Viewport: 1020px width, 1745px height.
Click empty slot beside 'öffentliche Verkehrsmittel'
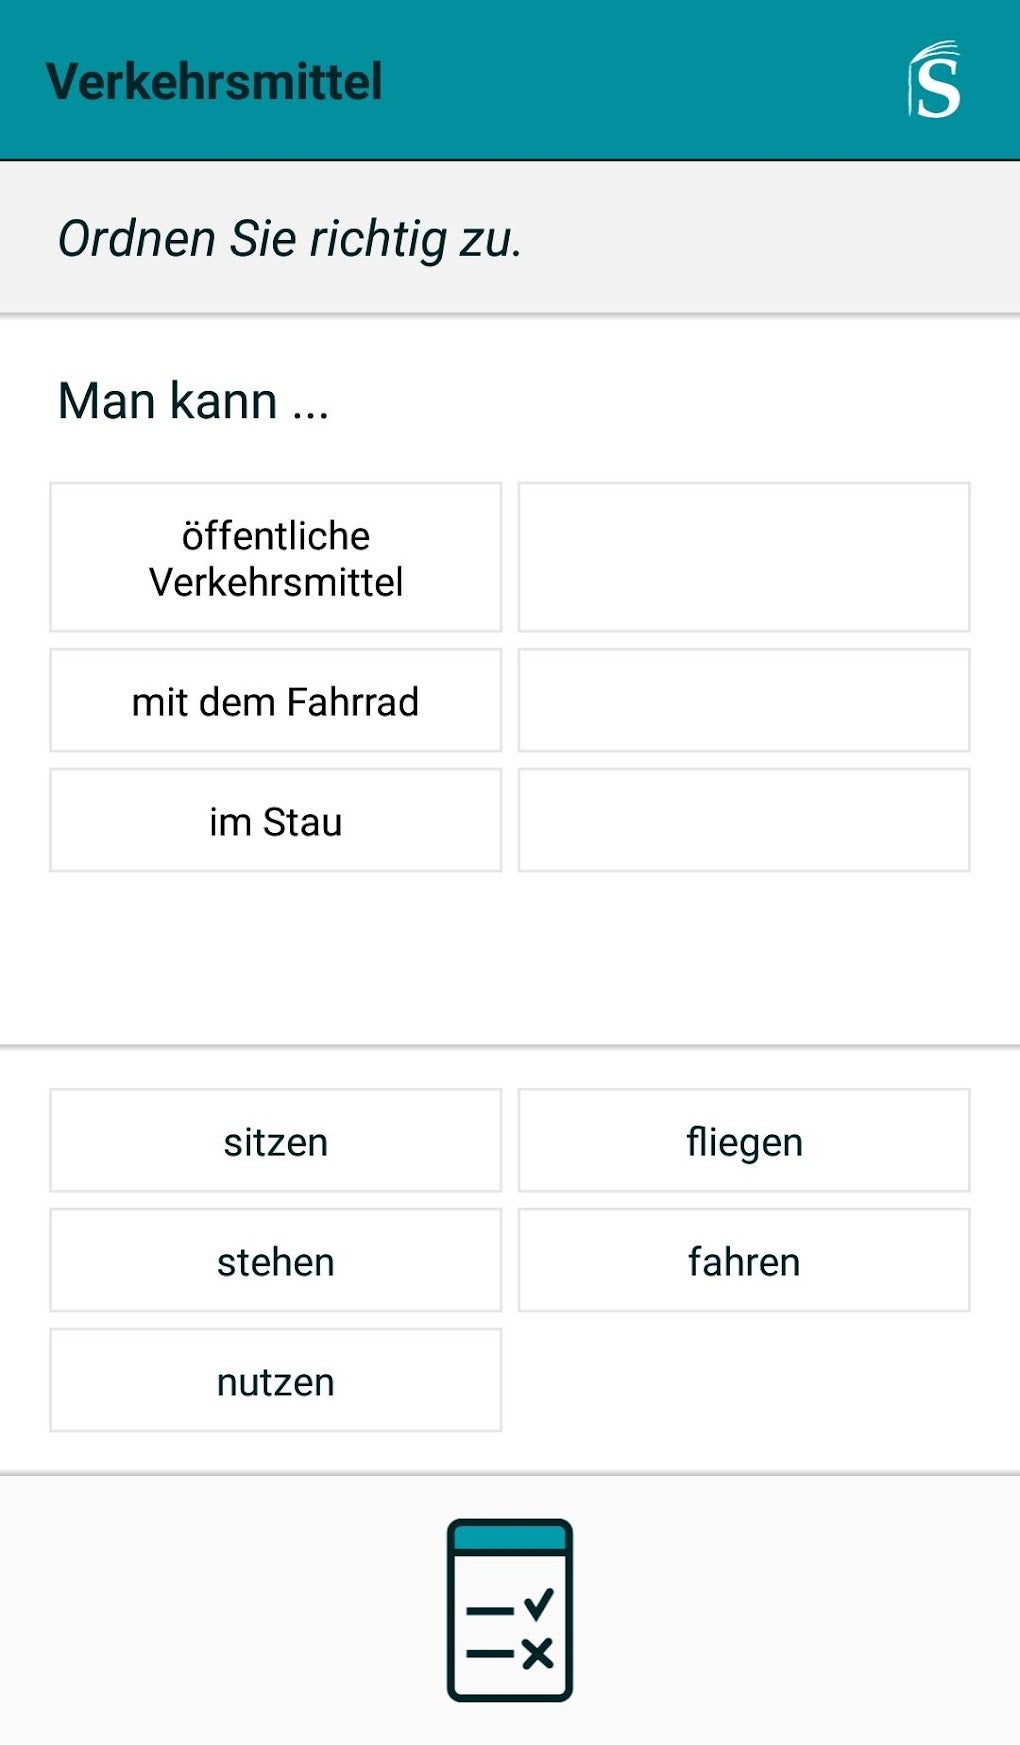point(743,558)
